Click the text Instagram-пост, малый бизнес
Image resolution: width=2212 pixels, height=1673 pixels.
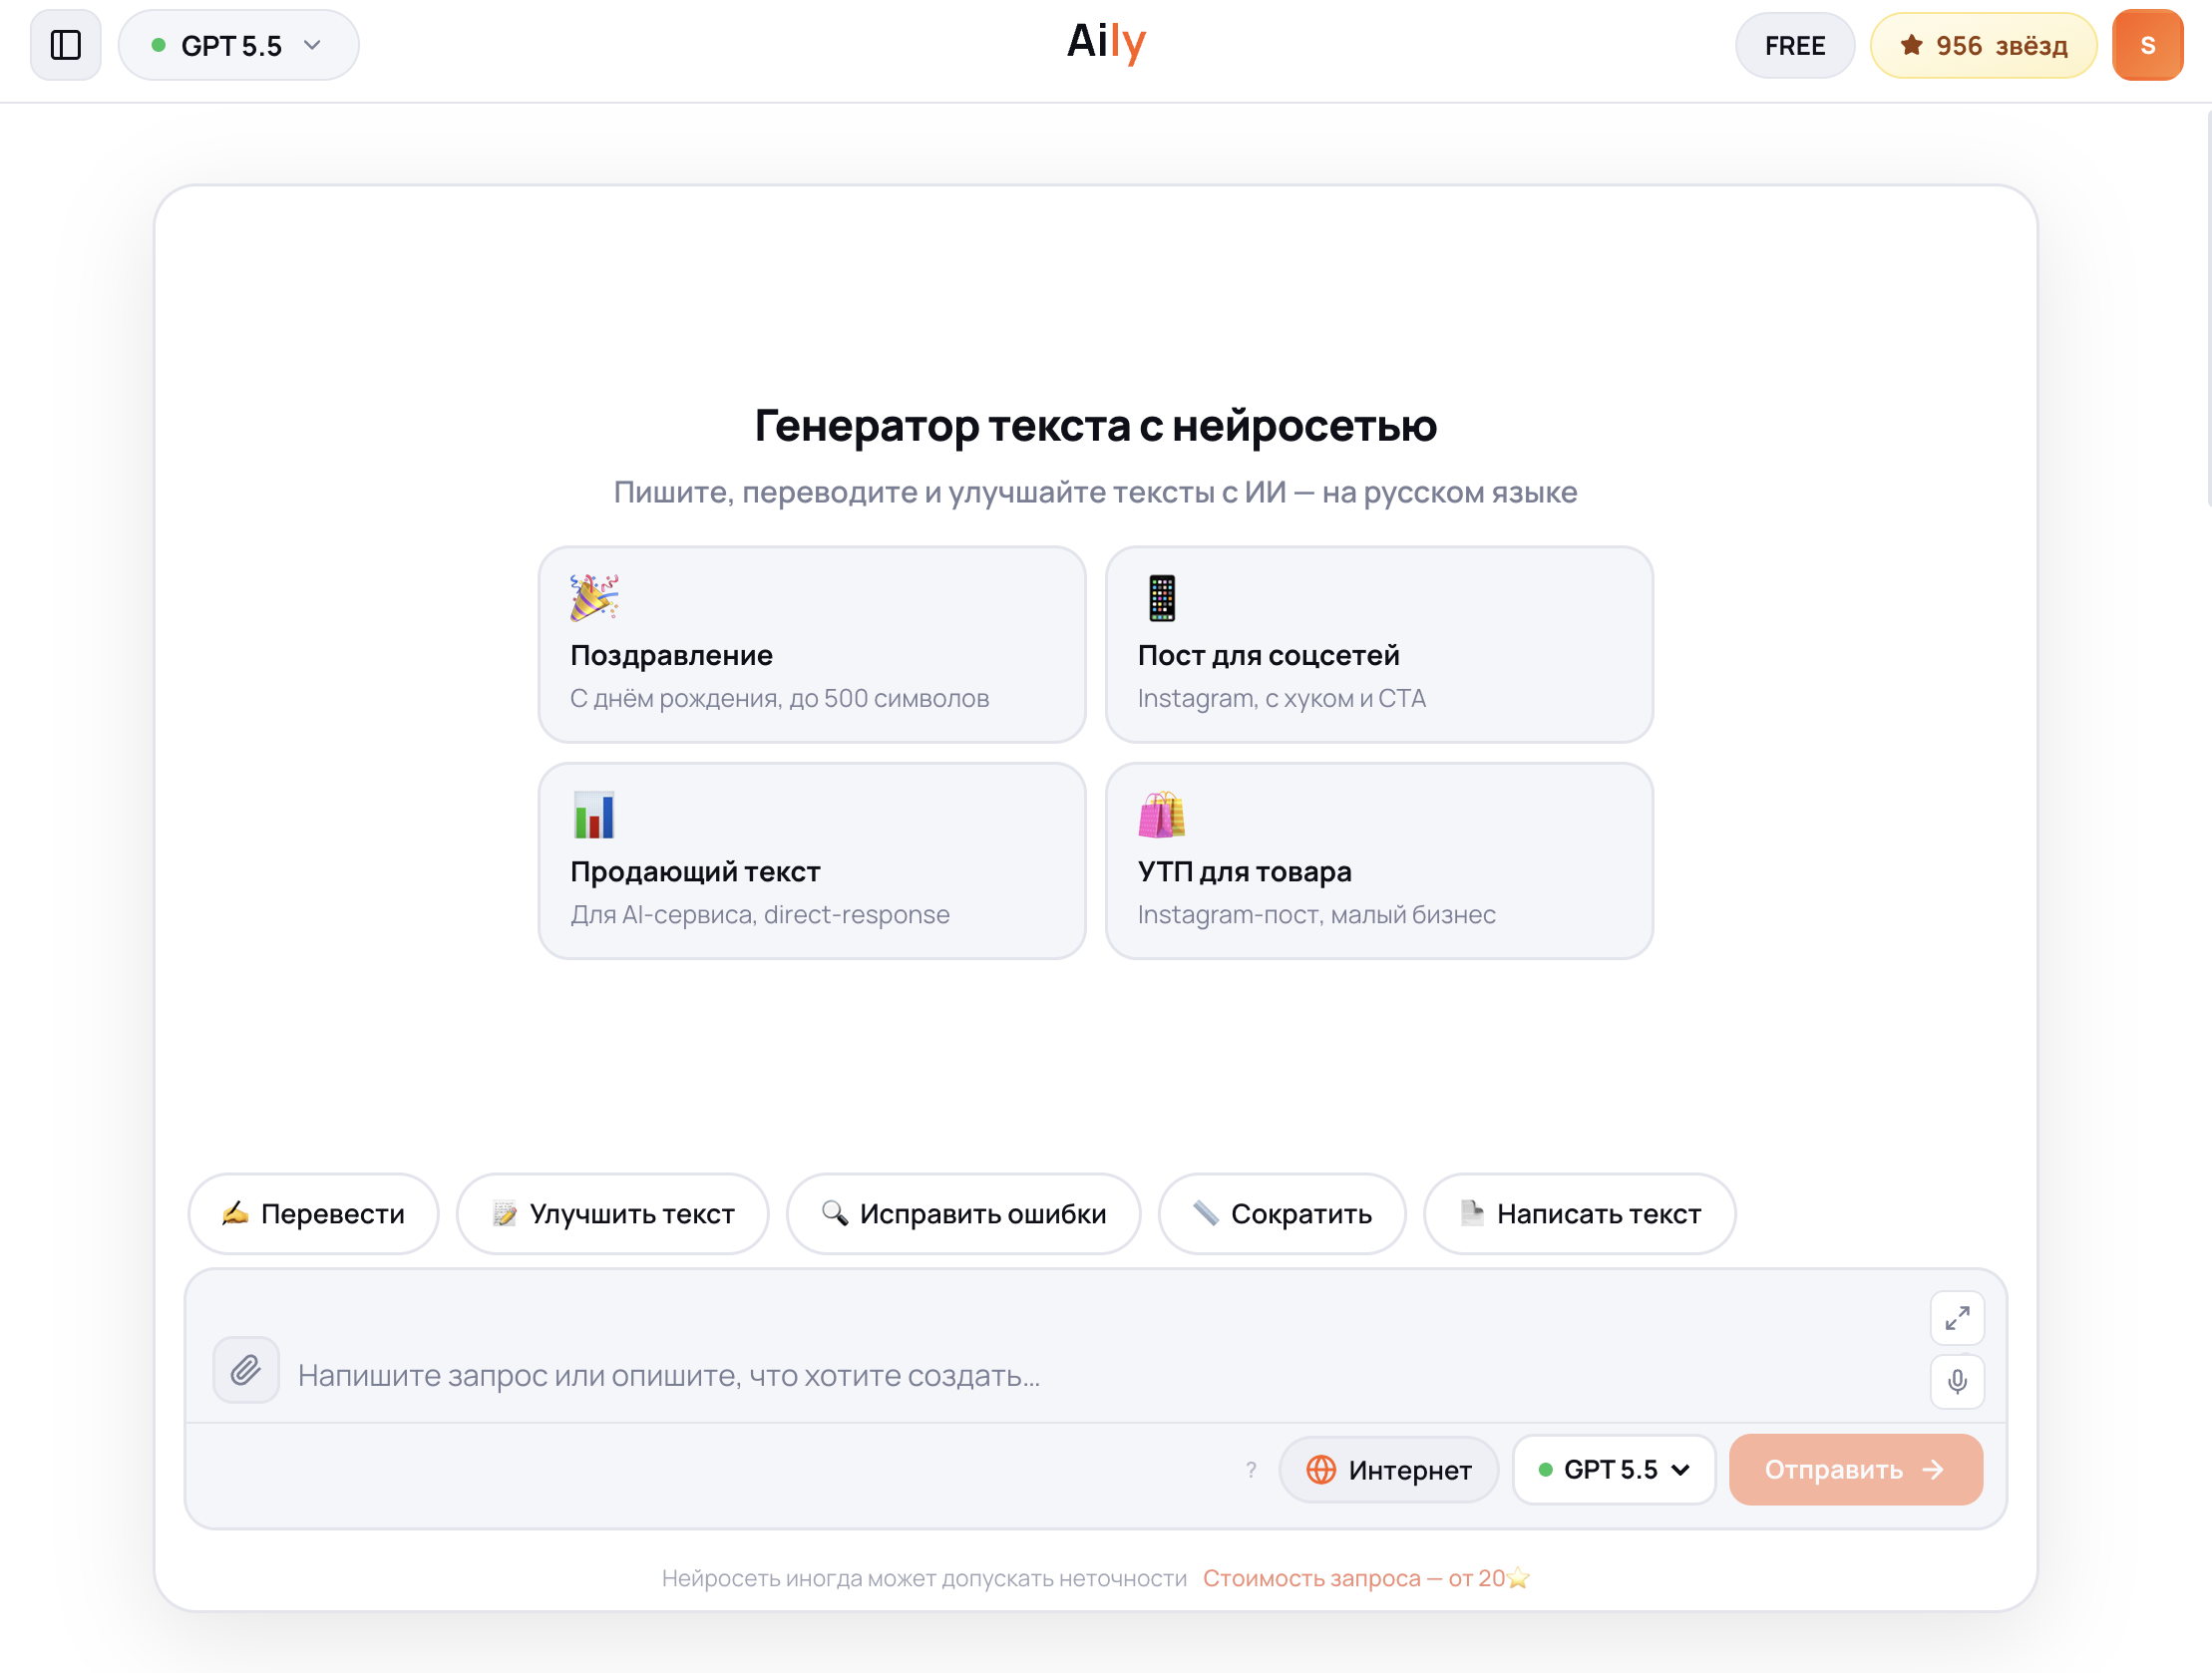tap(1316, 914)
